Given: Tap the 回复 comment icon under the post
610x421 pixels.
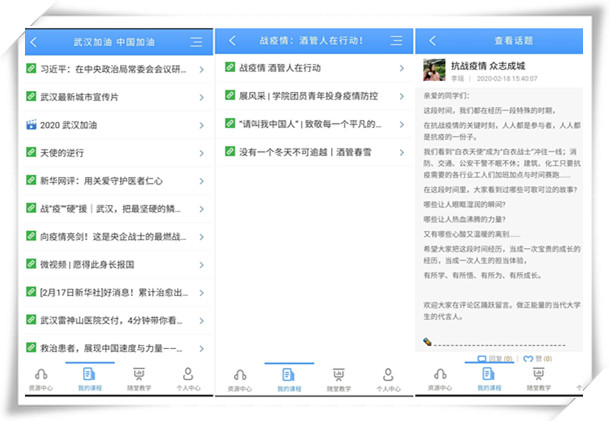Looking at the screenshot, I should click(481, 357).
